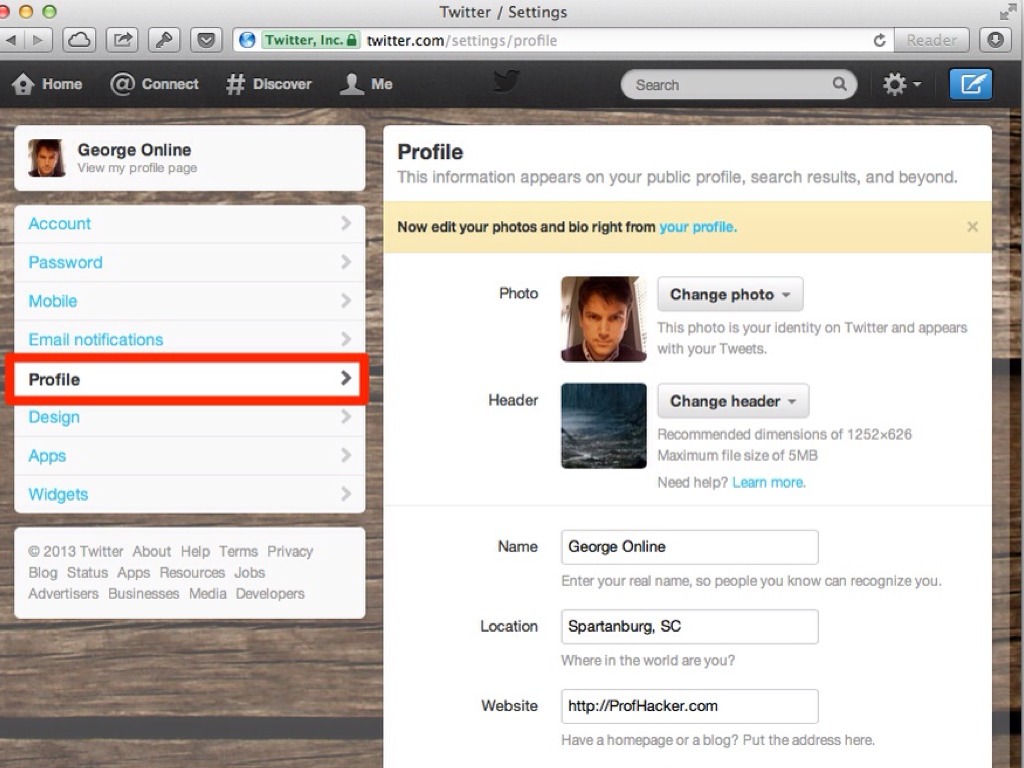Viewport: 1024px width, 768px height.
Task: Open Safari downloads arrow icon
Action: [x=995, y=40]
